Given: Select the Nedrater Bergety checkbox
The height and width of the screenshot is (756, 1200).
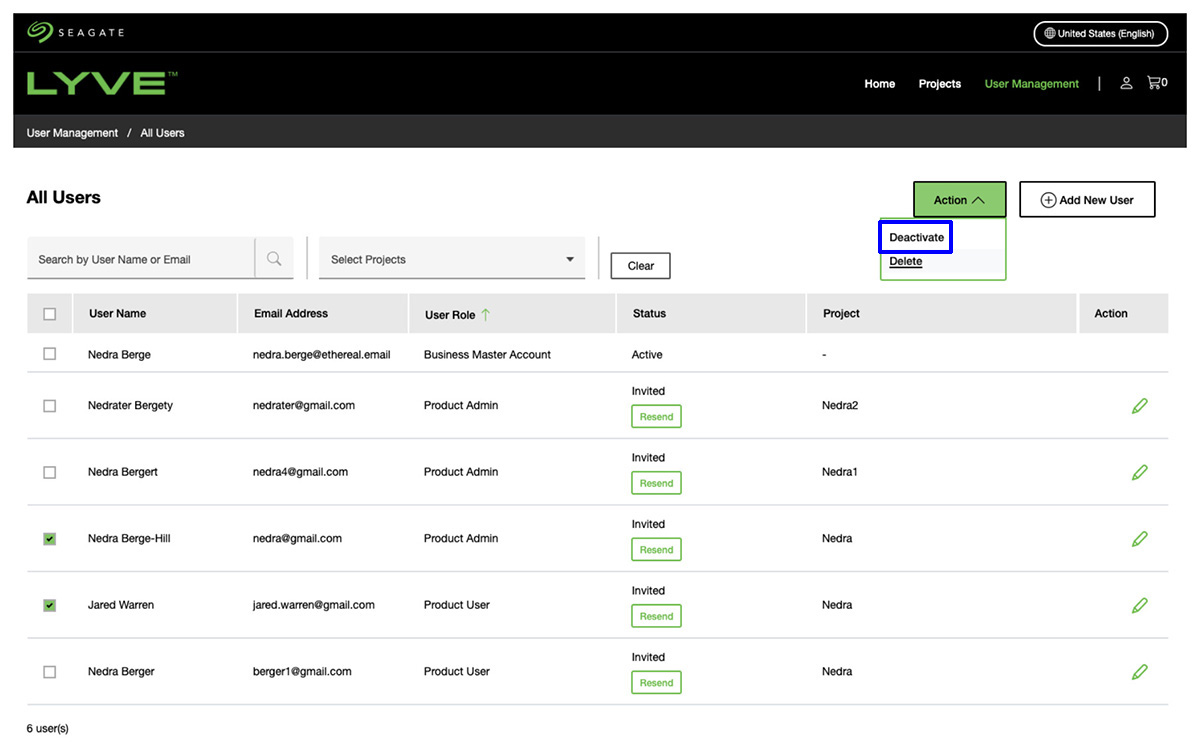Looking at the screenshot, I should [x=50, y=406].
